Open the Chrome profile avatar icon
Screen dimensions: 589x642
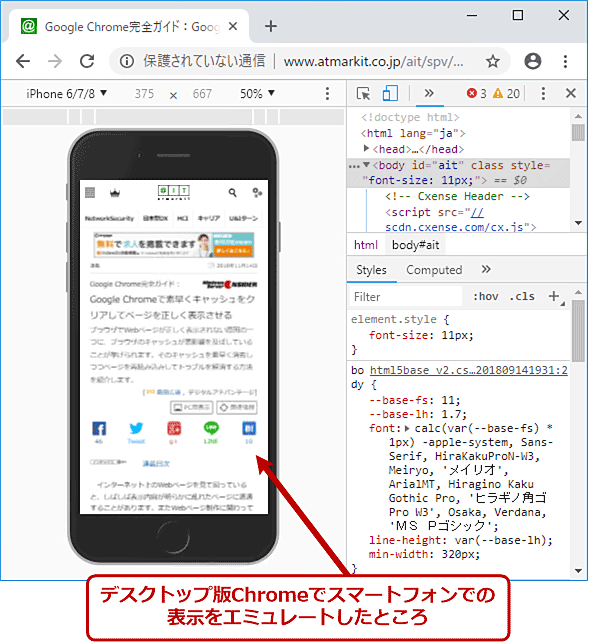click(x=533, y=61)
